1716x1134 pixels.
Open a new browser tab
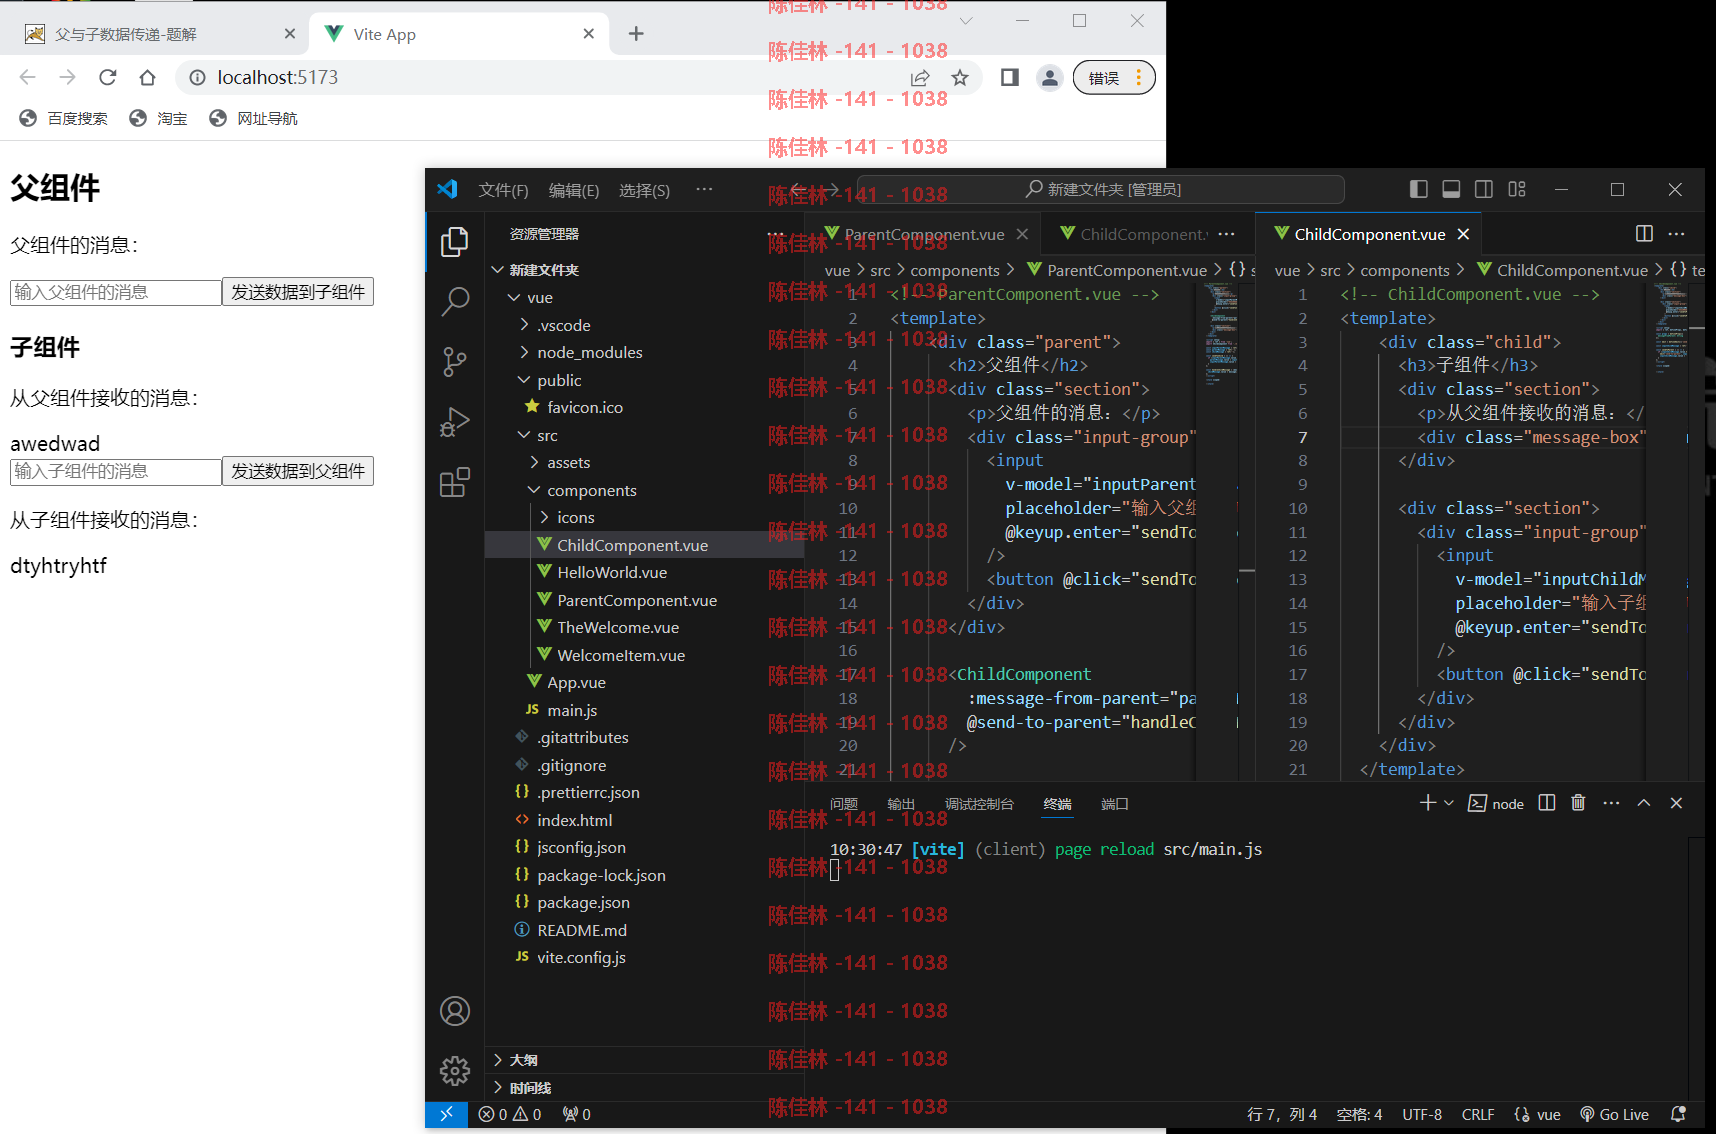tap(636, 34)
